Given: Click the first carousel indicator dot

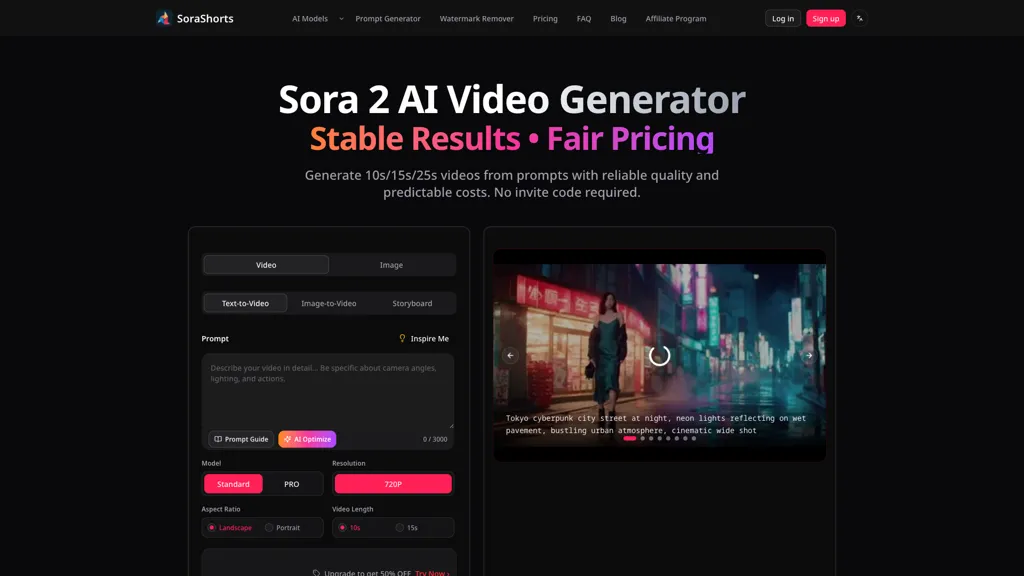Looking at the screenshot, I should (630, 438).
